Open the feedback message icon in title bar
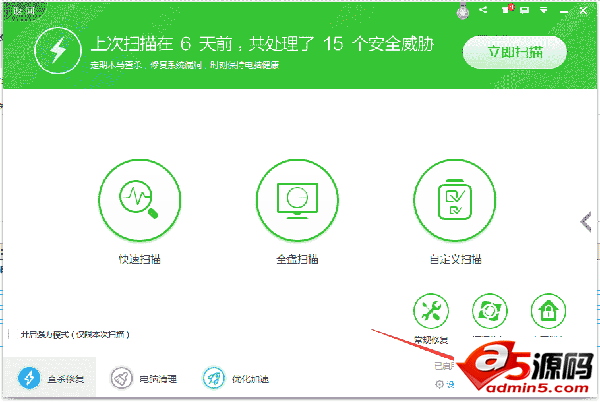 pos(525,10)
